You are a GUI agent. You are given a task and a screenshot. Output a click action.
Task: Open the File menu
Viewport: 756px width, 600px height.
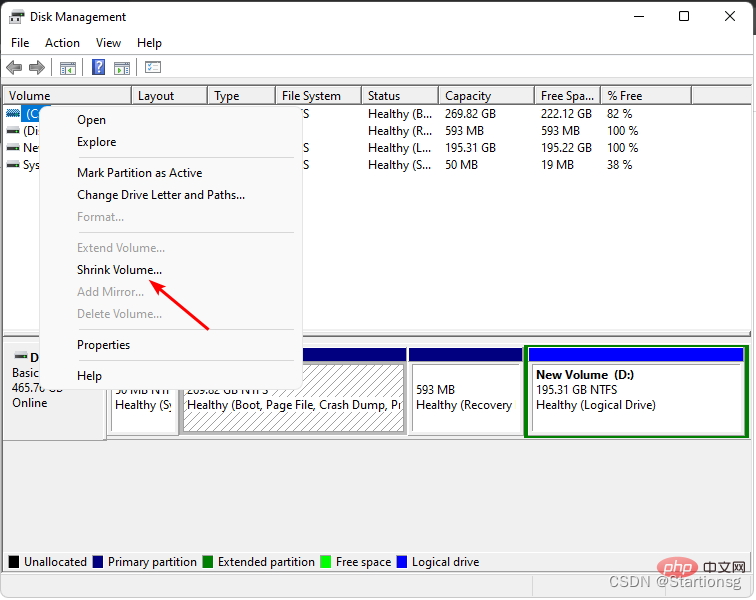point(20,43)
